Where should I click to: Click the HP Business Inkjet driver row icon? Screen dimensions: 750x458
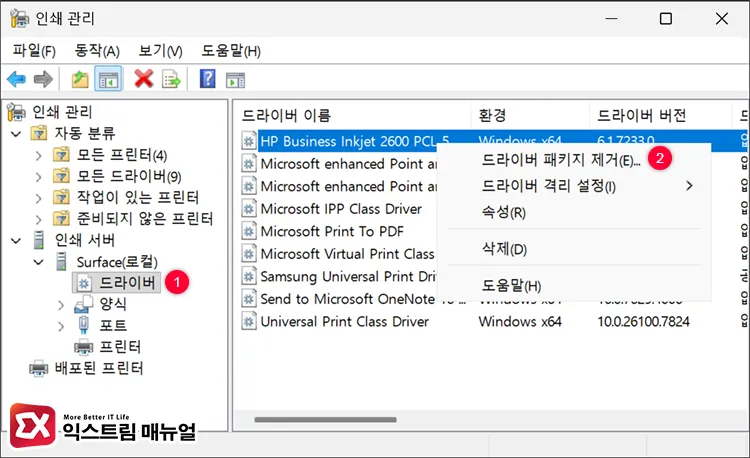tap(249, 141)
